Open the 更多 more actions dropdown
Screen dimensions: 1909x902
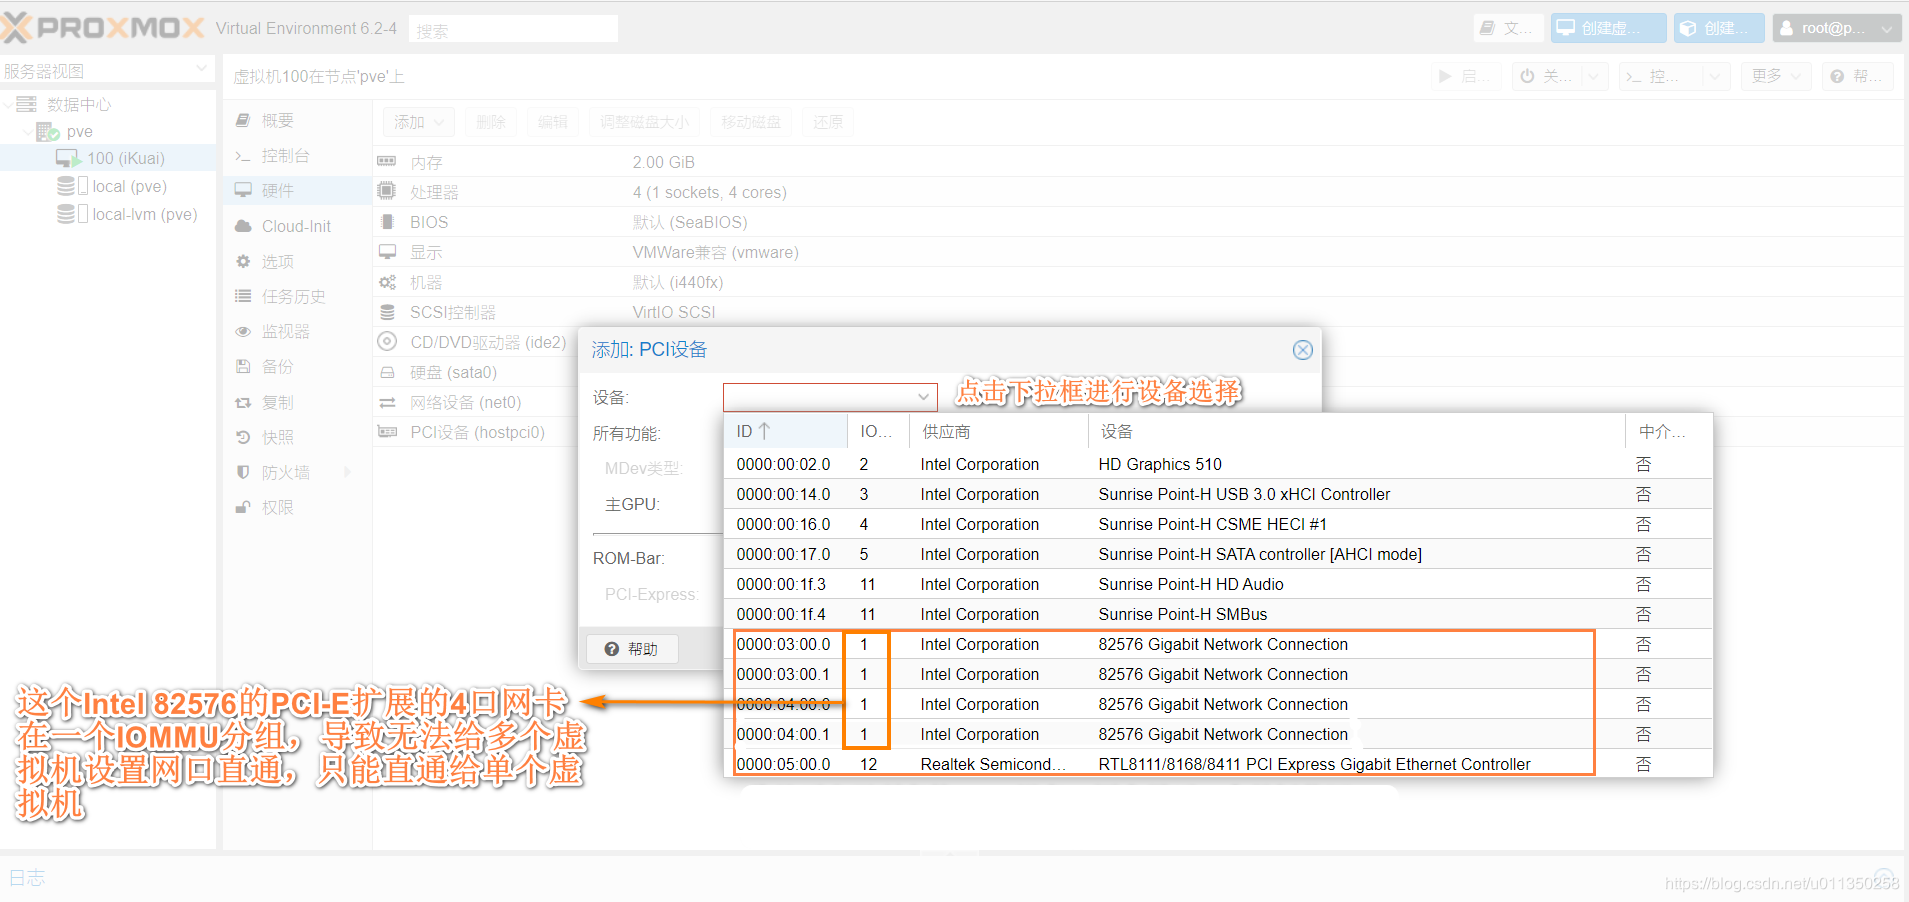pos(1776,76)
